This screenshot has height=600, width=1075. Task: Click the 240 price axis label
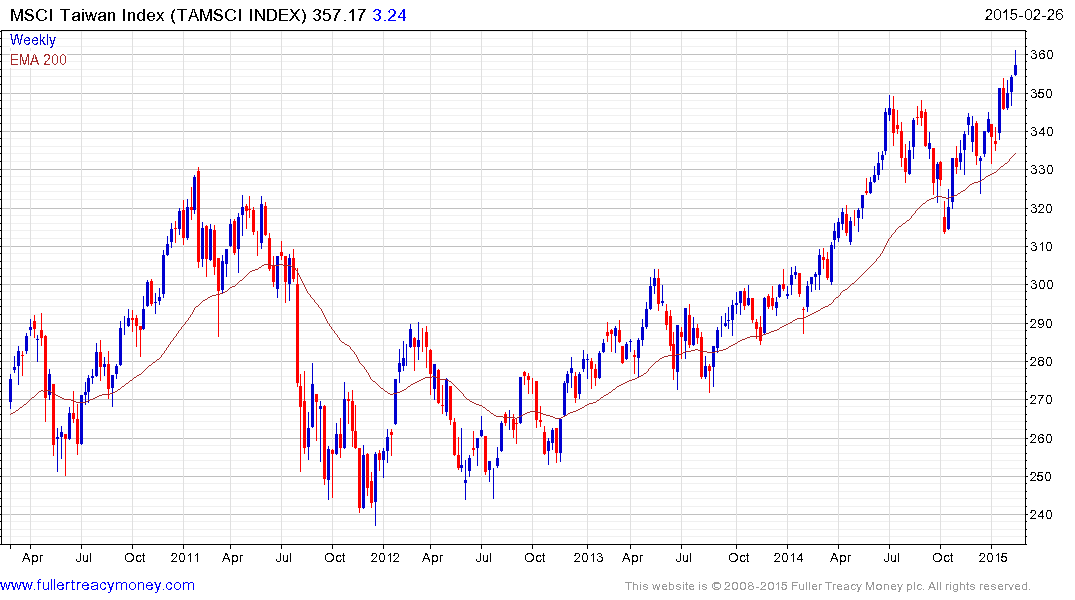pos(1042,515)
